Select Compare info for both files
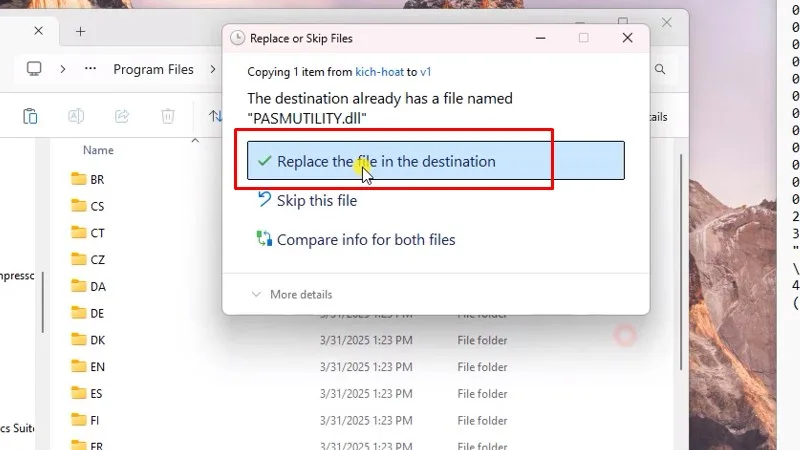 pos(365,240)
